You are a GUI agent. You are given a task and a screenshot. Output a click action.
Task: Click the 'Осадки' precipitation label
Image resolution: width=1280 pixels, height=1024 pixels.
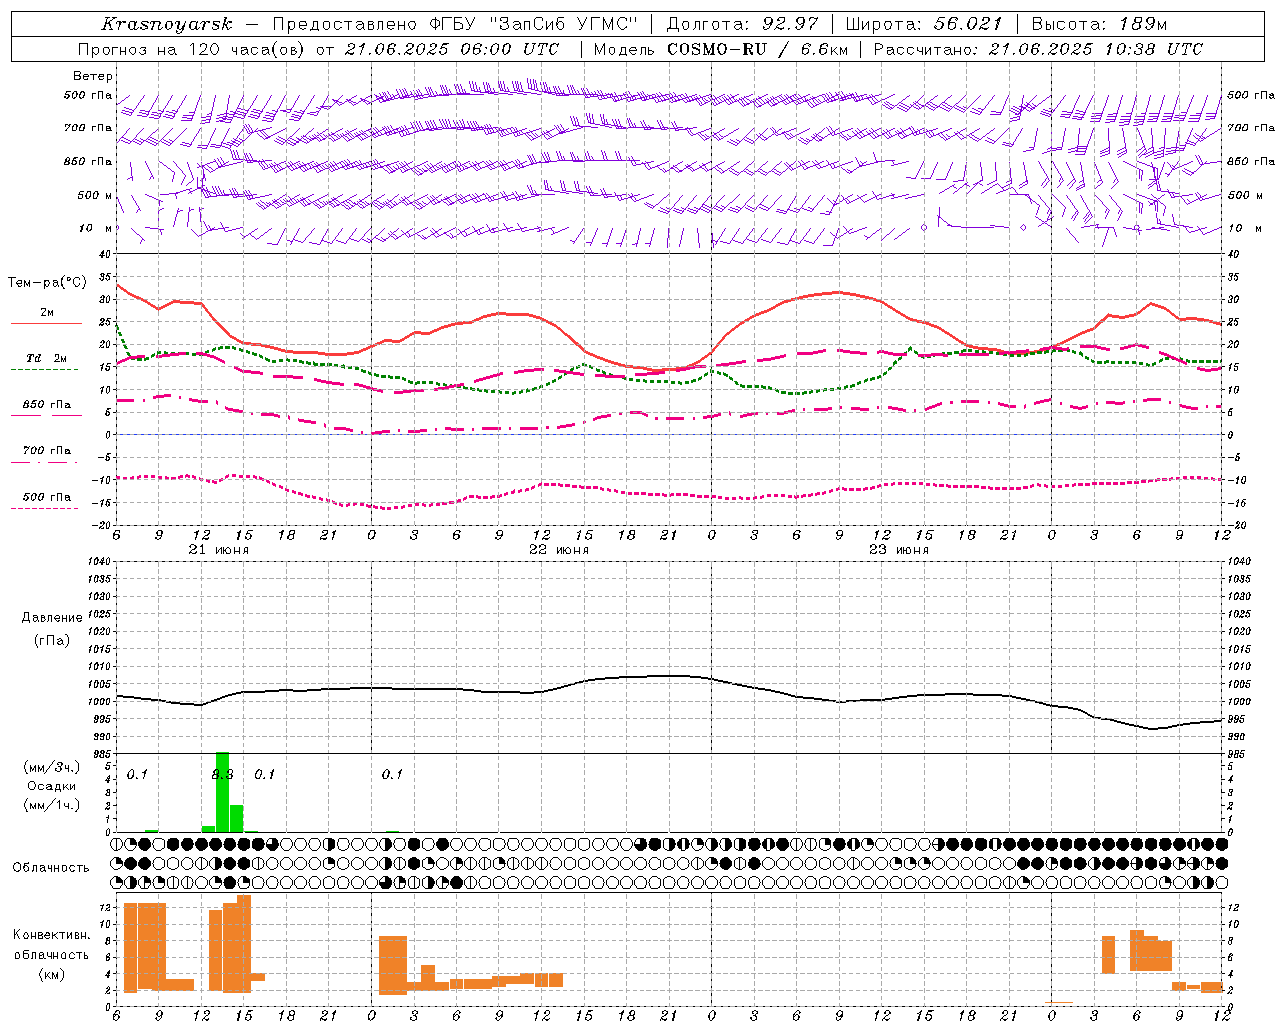(52, 786)
